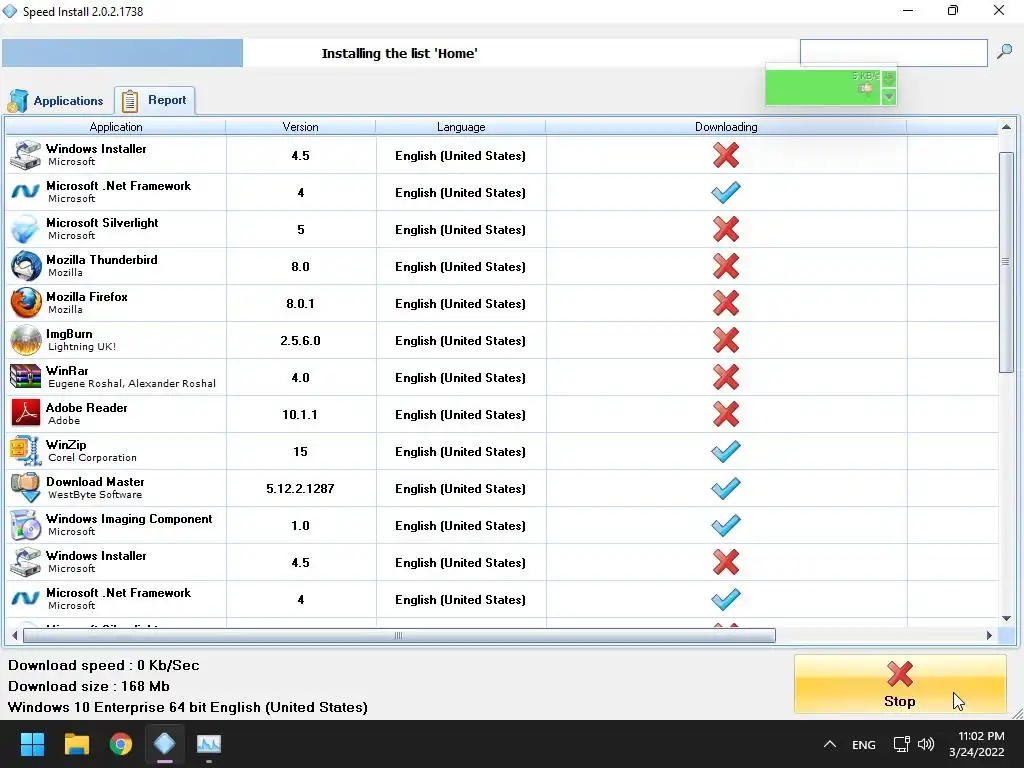Click the Windows Installer icon above Microsoft .Net Framework
This screenshot has width=1024, height=768.
tap(26, 155)
